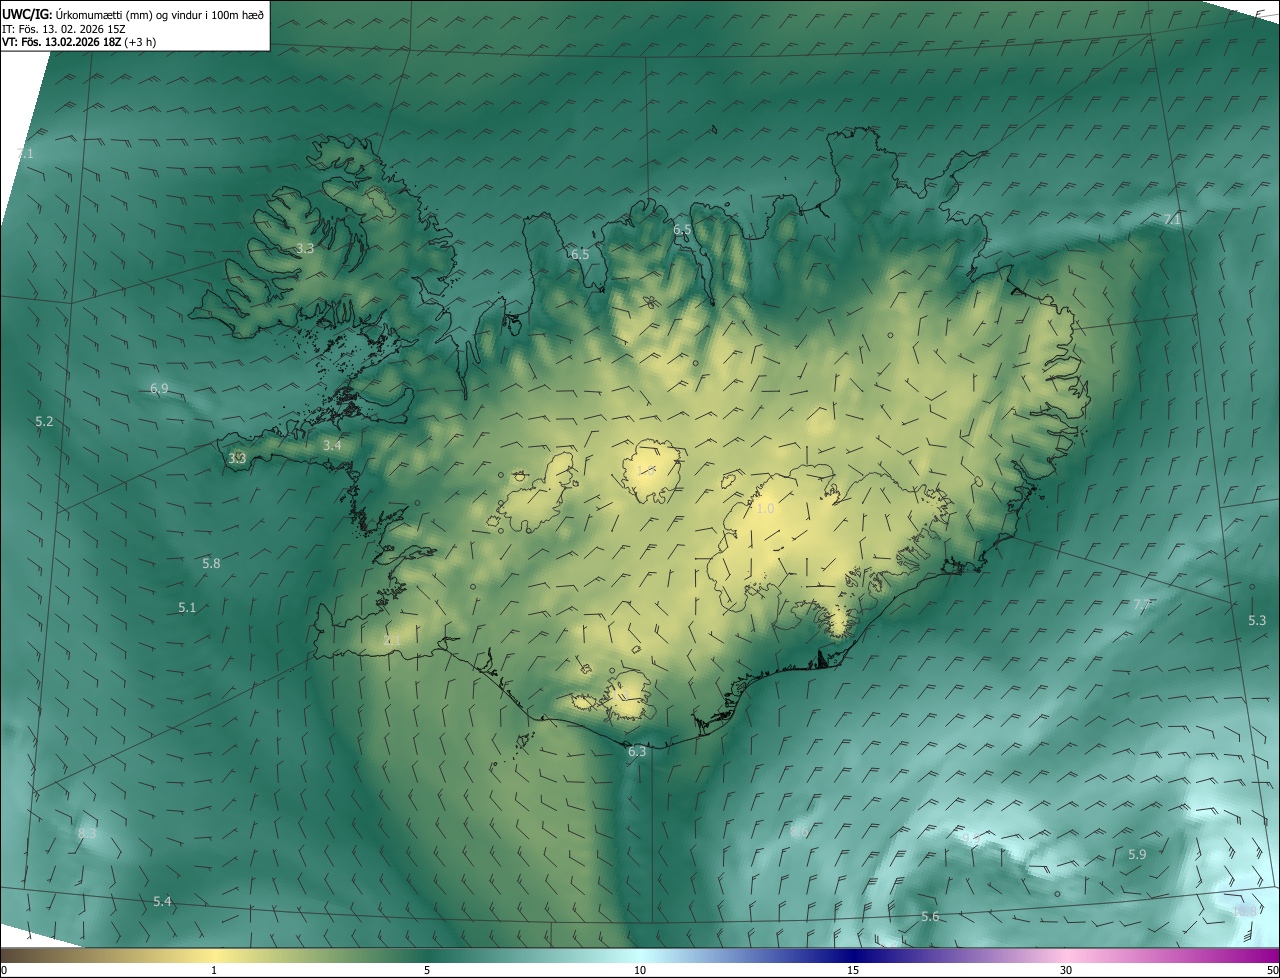
Task: Click the 5.6 value label on the map
Action: coord(930,917)
